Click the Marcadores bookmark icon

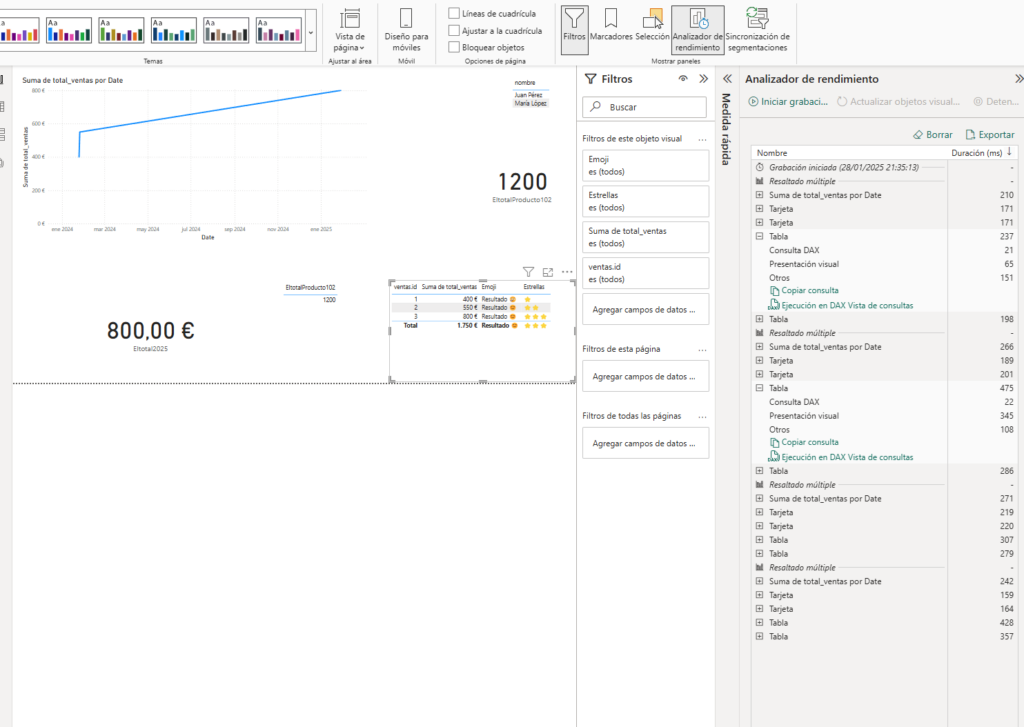tap(611, 26)
